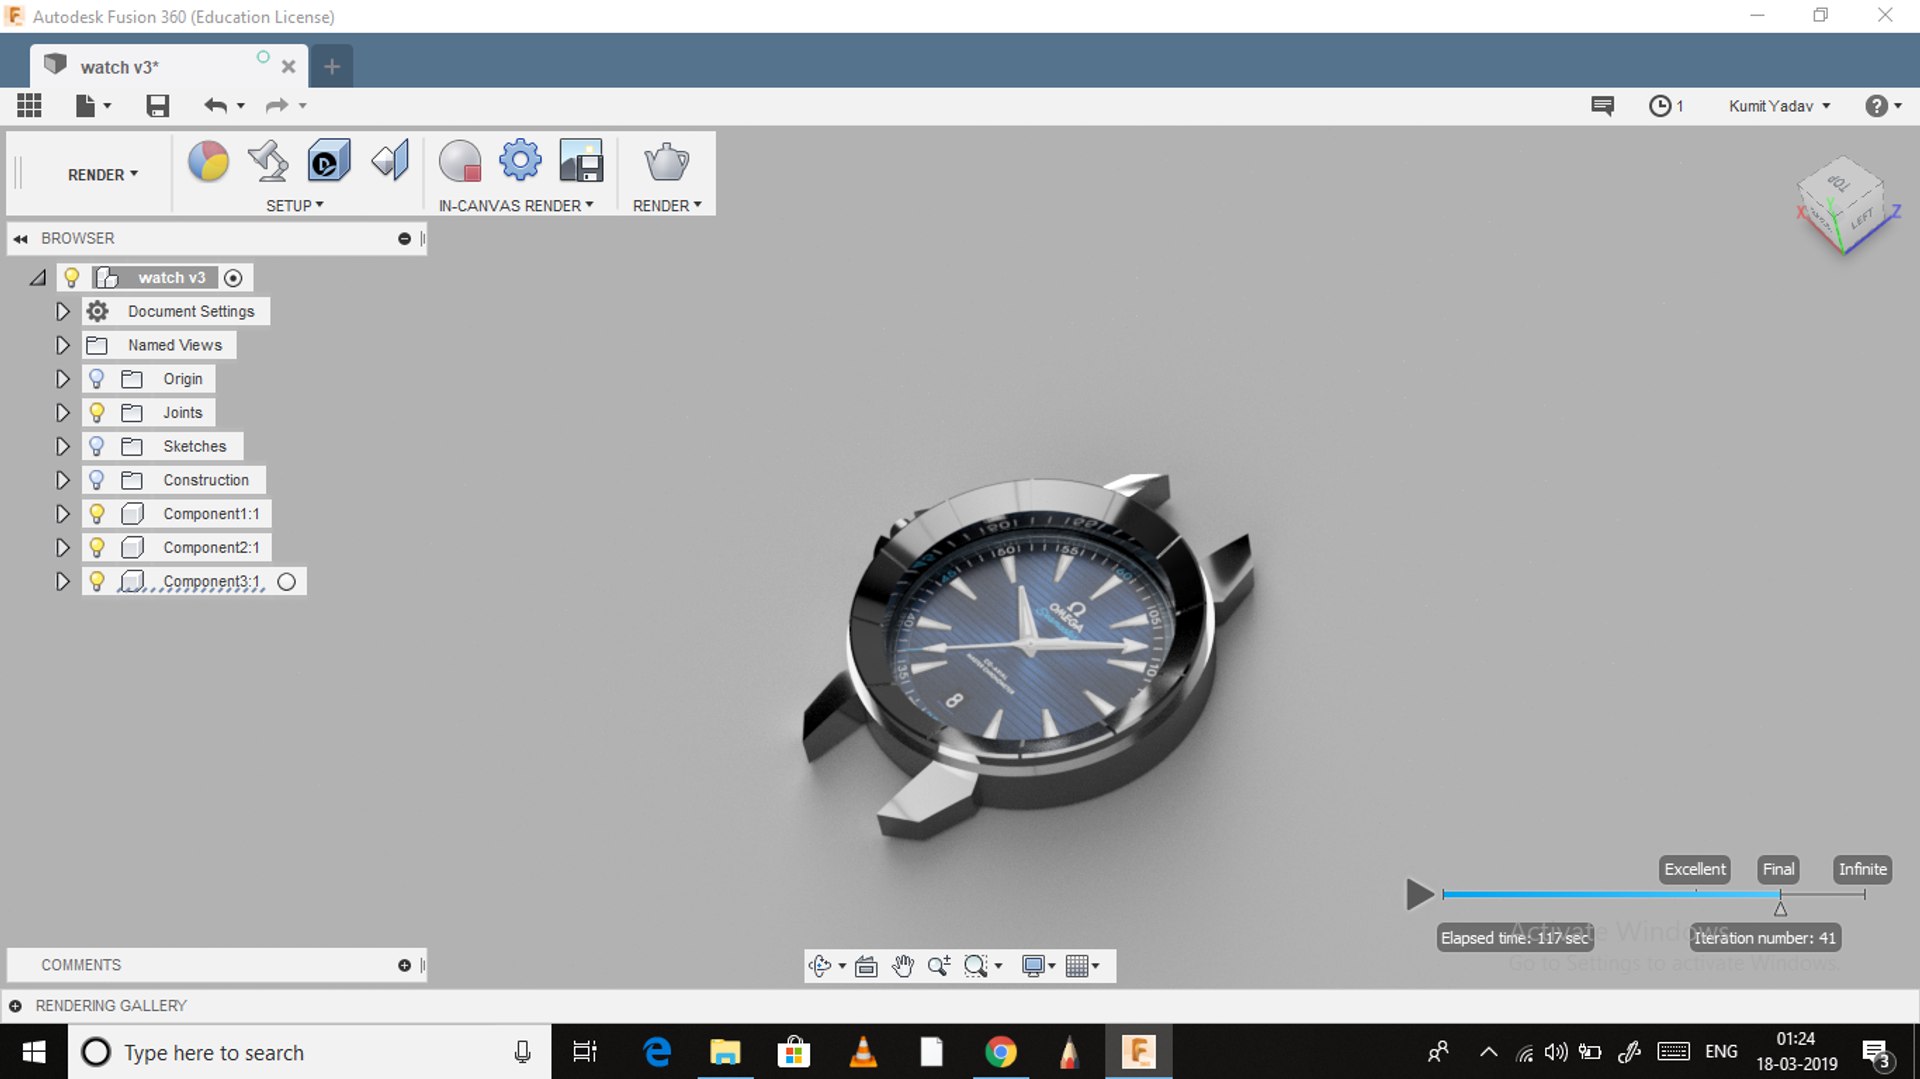Click the Windows search box
The width and height of the screenshot is (1920, 1079).
click(x=310, y=1052)
